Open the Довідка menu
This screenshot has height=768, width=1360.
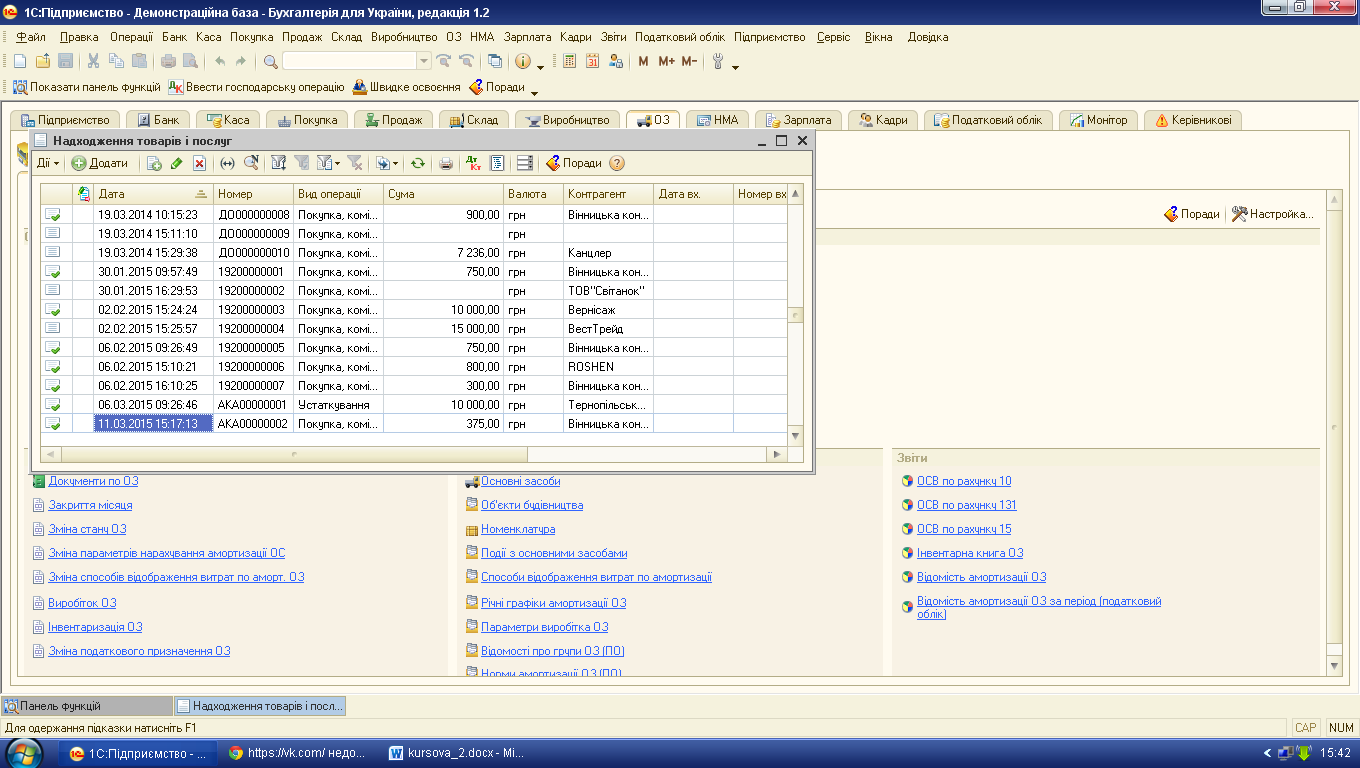coord(928,37)
